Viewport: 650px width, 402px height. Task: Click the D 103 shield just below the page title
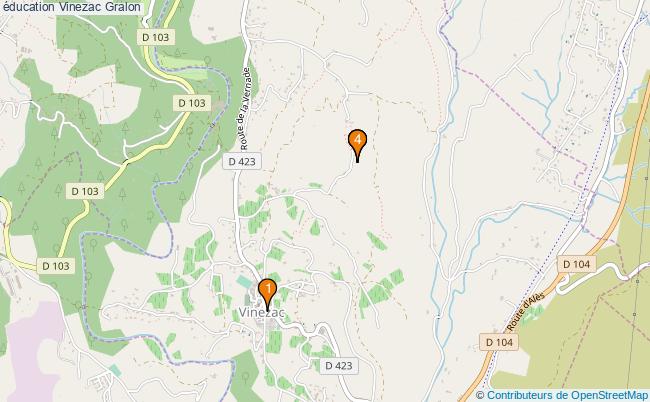[155, 37]
